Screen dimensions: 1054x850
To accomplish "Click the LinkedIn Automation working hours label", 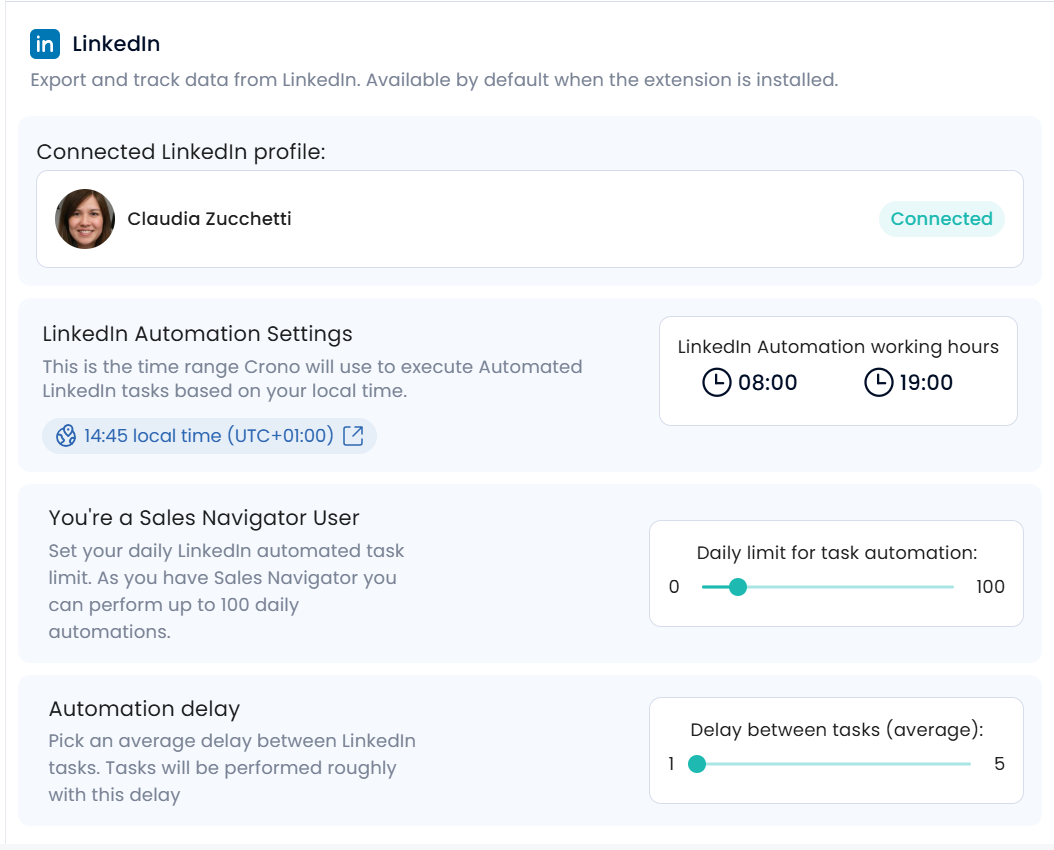I will pos(838,347).
